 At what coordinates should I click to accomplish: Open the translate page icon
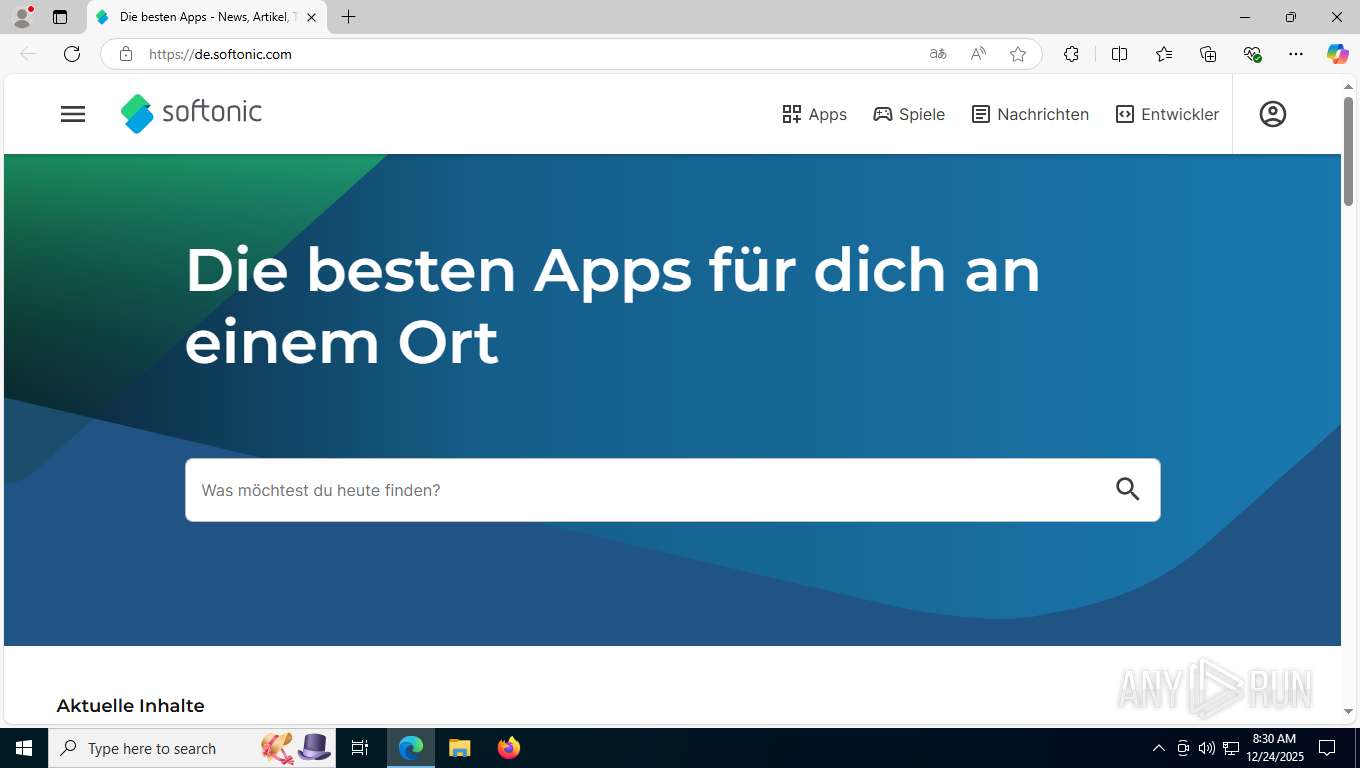938,54
